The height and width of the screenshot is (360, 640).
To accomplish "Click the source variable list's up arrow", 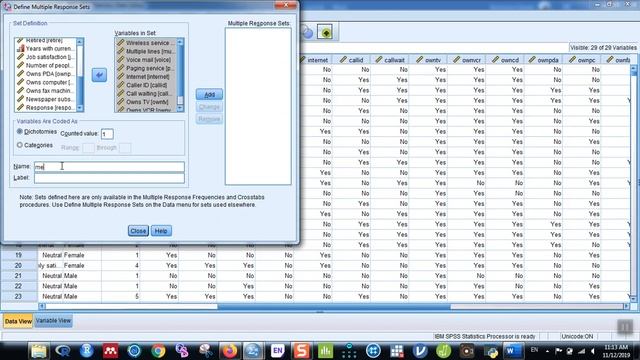I will pyautogui.click(x=80, y=42).
